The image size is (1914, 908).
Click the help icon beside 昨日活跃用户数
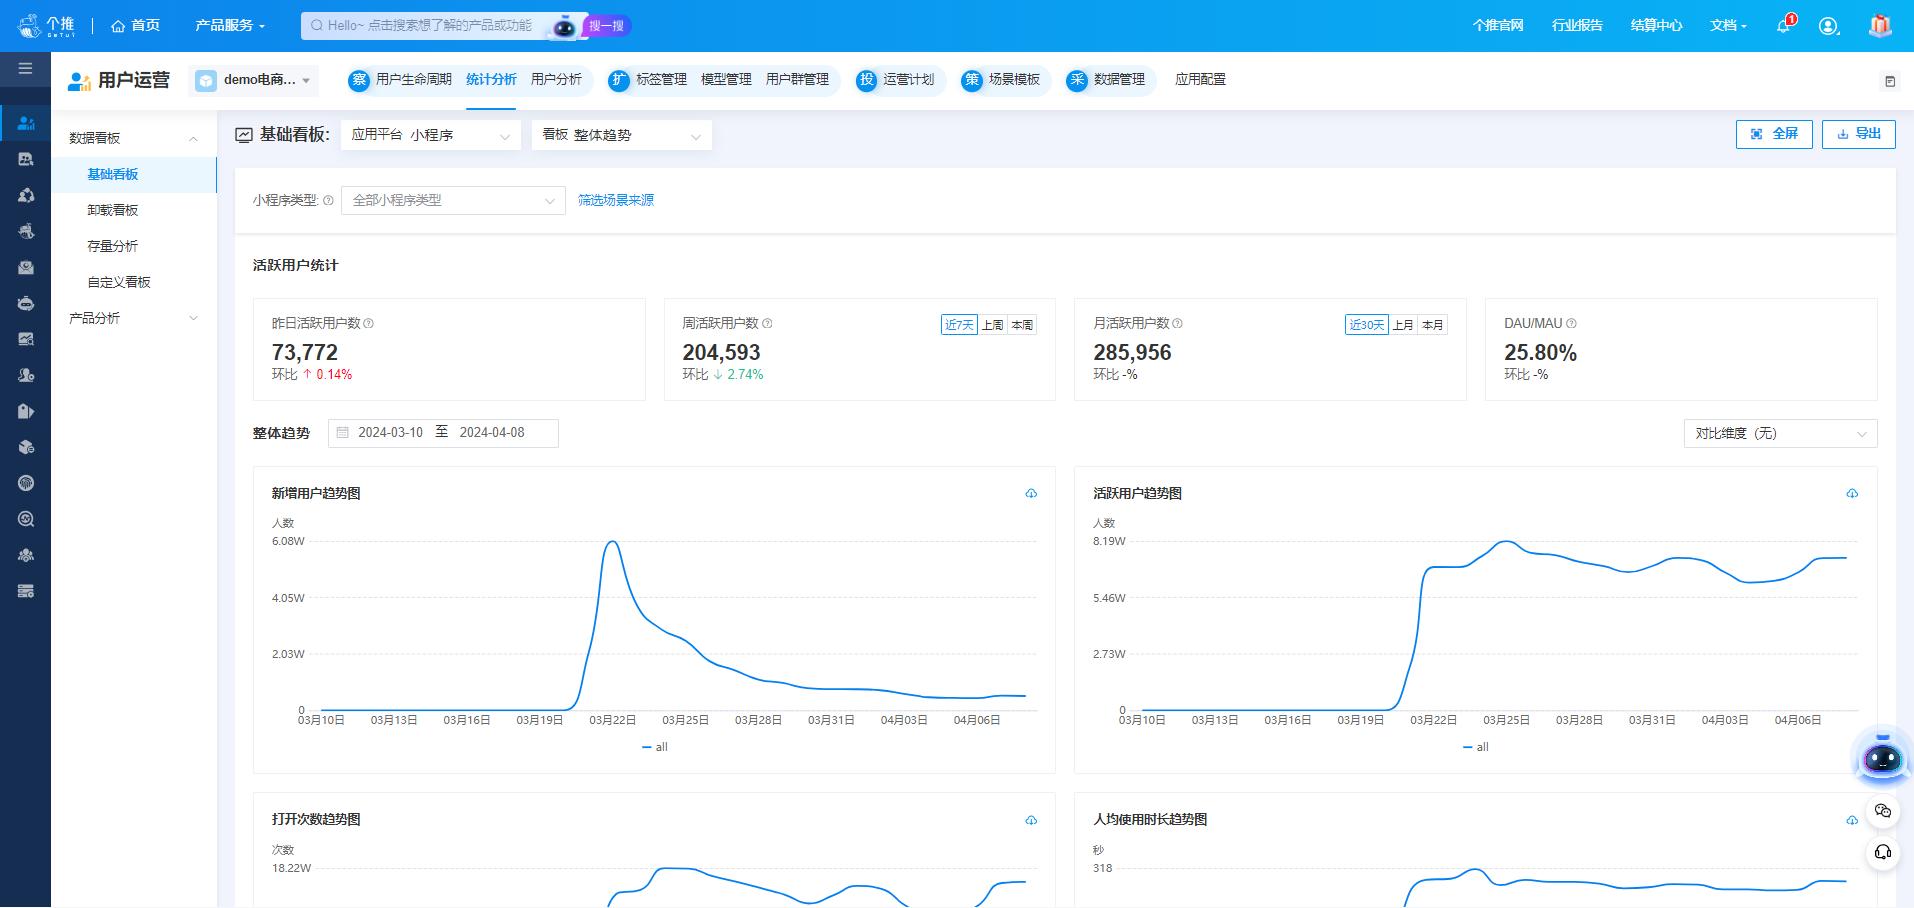point(369,323)
